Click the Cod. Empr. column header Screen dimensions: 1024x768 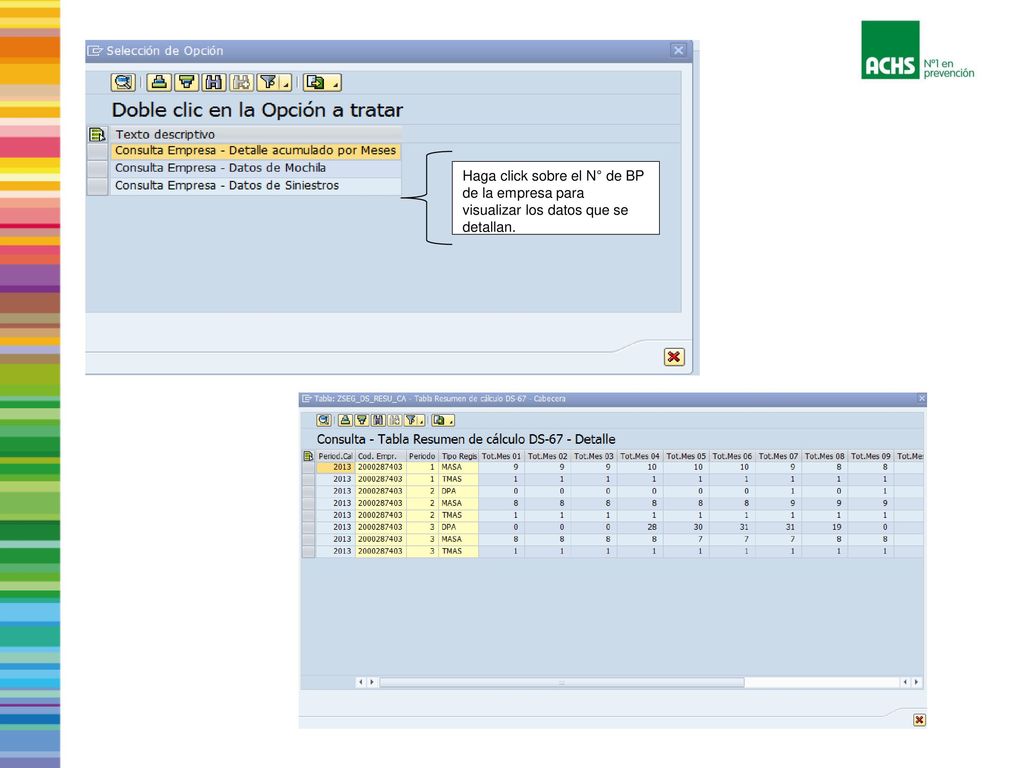tap(380, 456)
